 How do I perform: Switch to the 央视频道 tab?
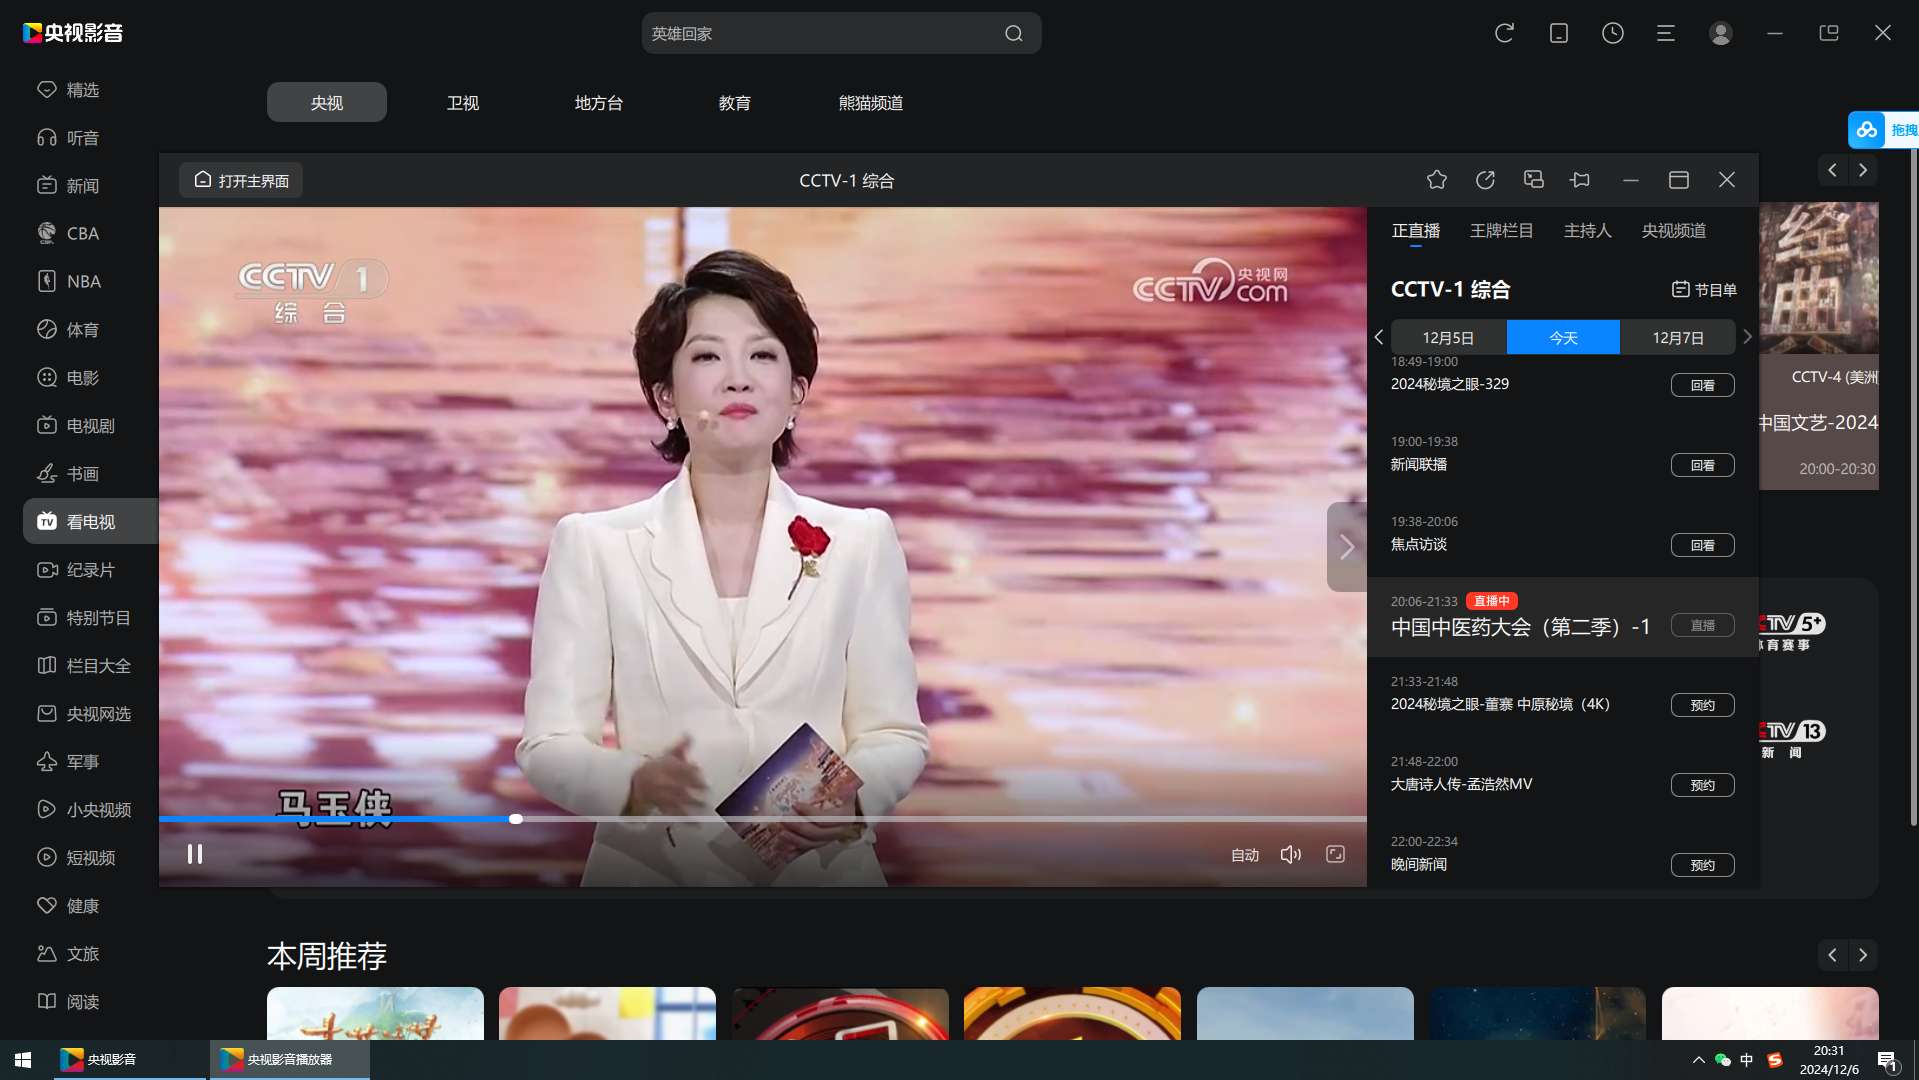point(1674,231)
